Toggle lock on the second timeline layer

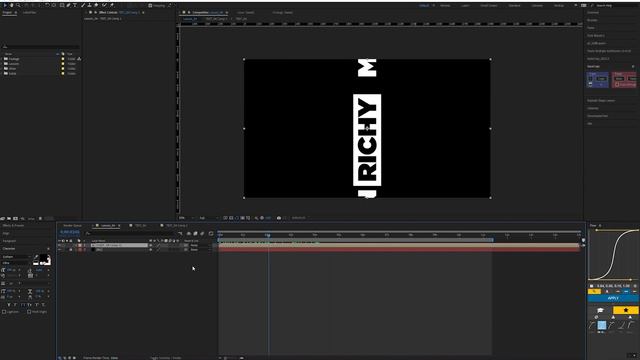click(x=71, y=249)
